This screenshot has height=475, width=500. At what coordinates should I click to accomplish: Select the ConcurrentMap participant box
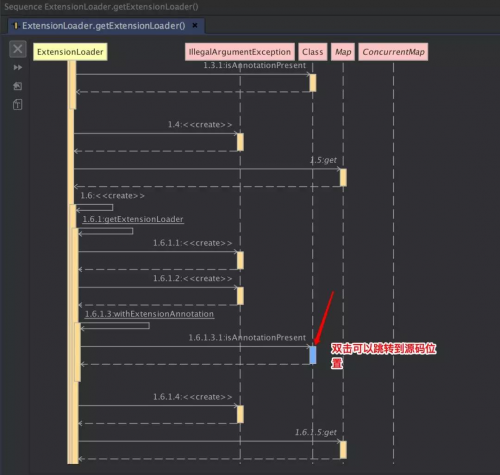(x=393, y=52)
